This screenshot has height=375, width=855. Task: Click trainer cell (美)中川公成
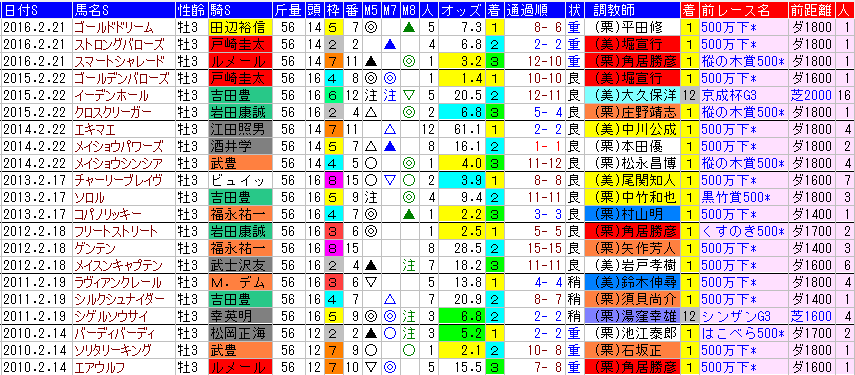[x=632, y=130]
